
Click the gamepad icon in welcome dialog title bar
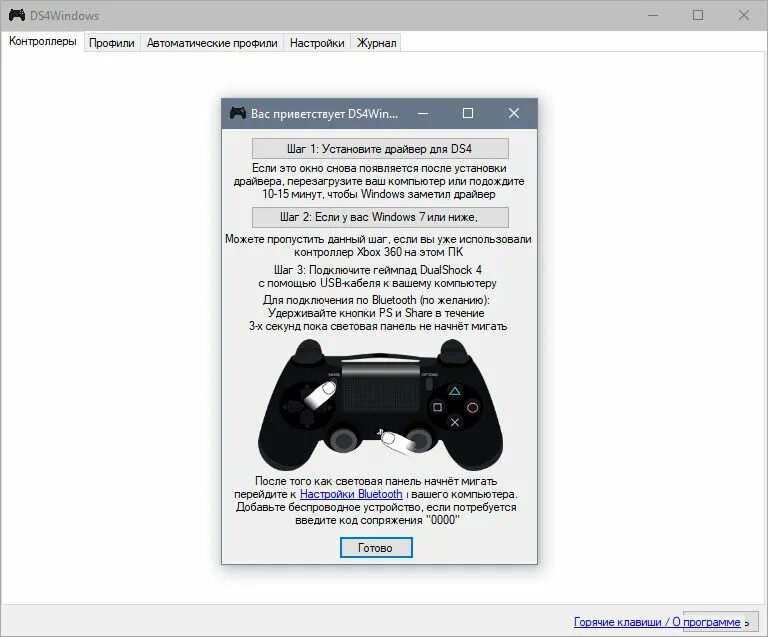tap(238, 113)
